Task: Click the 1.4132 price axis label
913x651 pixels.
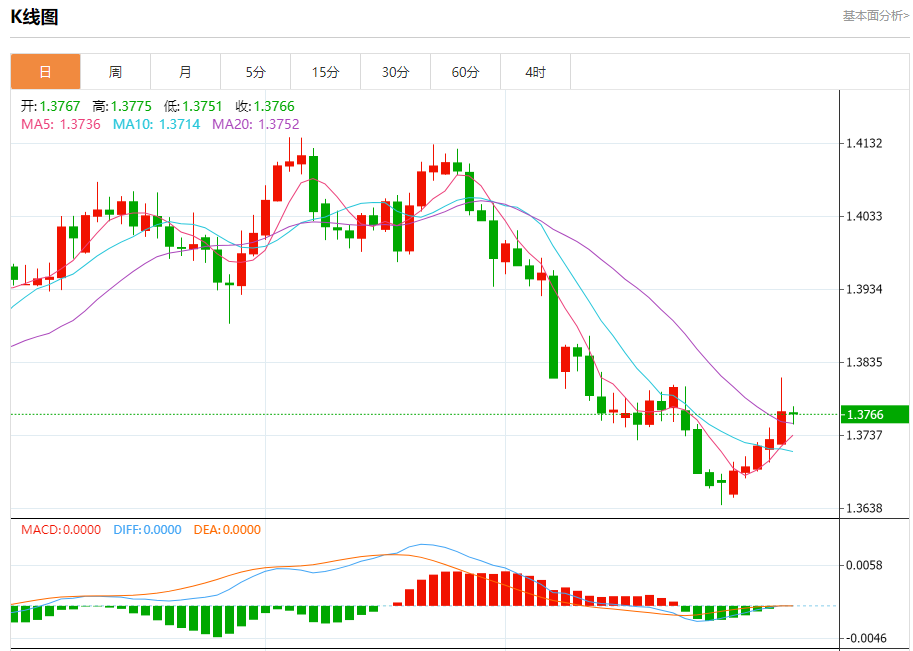Action: click(x=864, y=143)
